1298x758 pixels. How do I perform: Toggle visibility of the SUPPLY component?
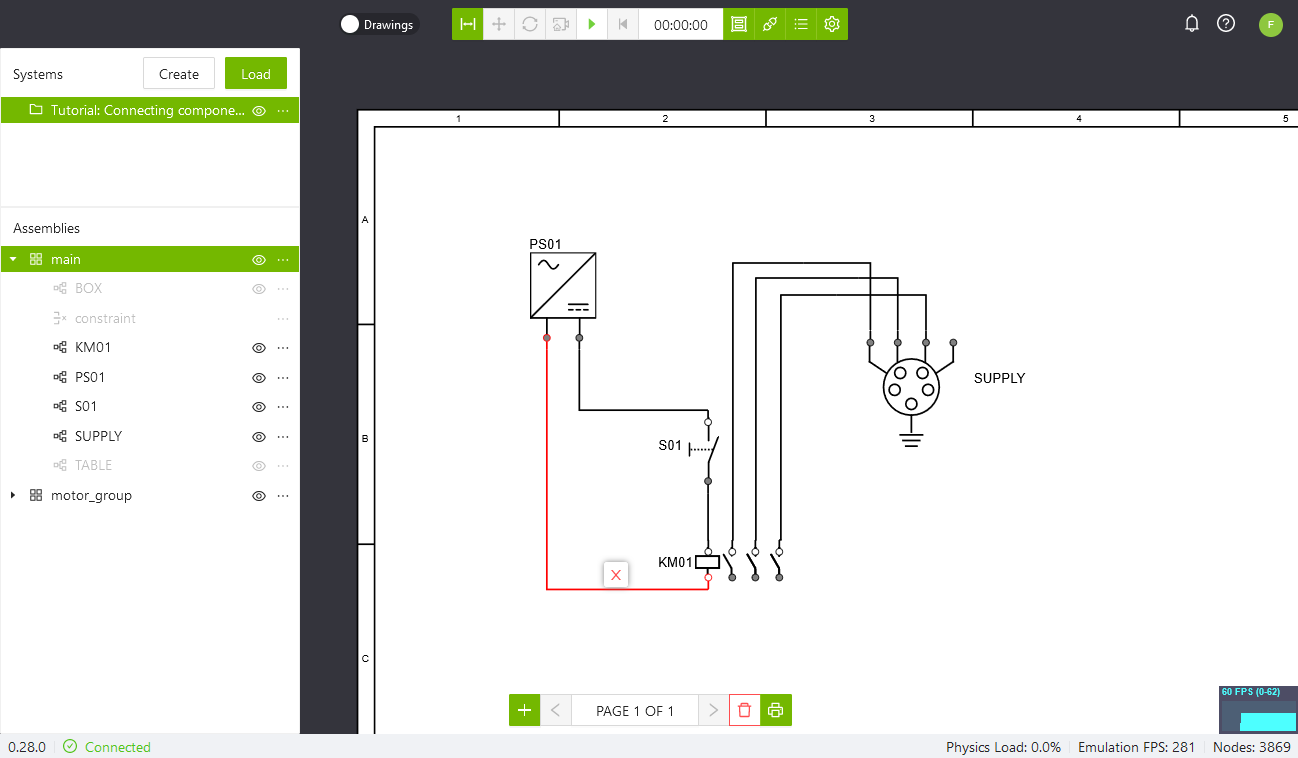click(259, 437)
